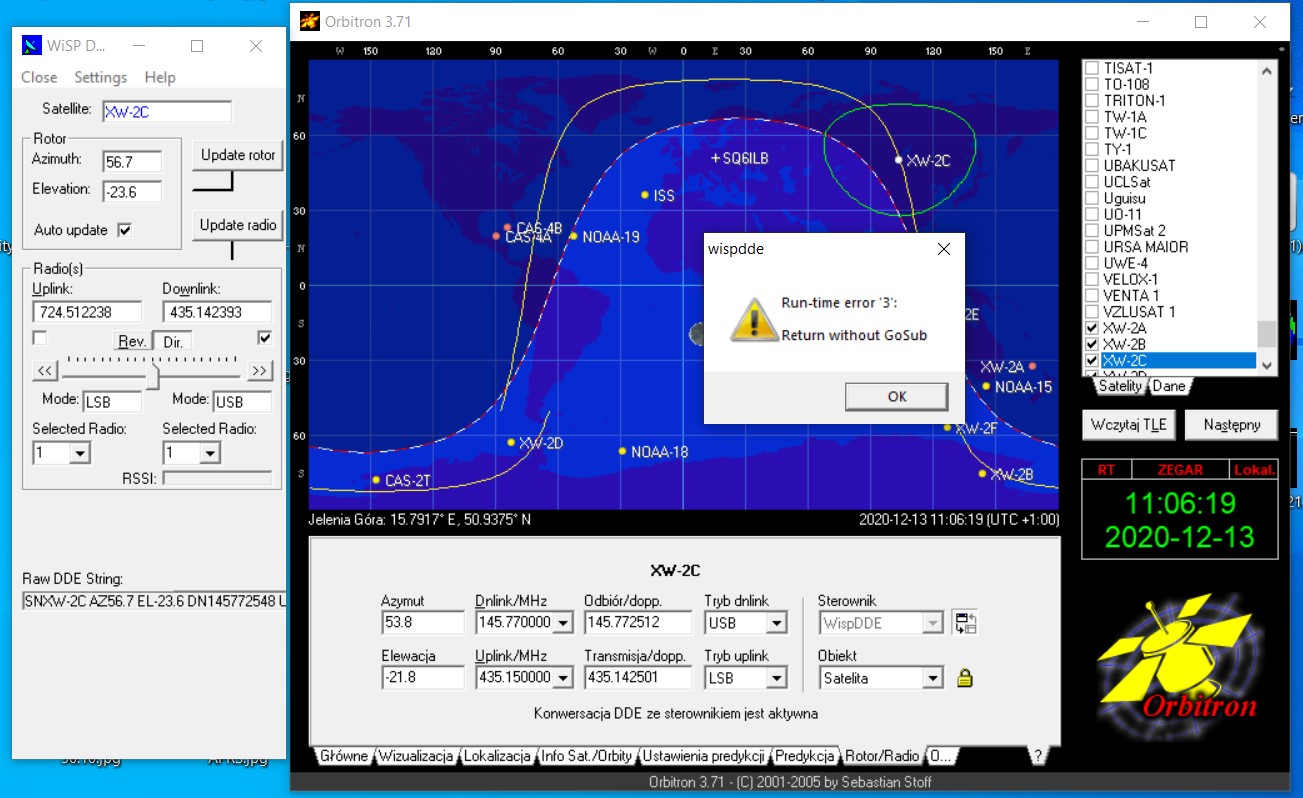Enable the checkbox below Uplink frequency
This screenshot has height=798, width=1303.
(x=40, y=338)
